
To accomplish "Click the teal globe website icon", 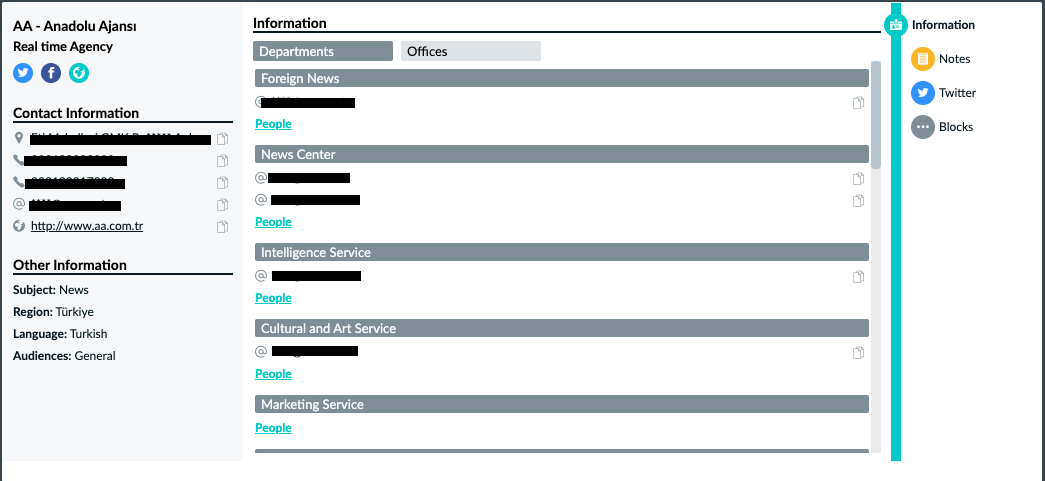I will [79, 73].
